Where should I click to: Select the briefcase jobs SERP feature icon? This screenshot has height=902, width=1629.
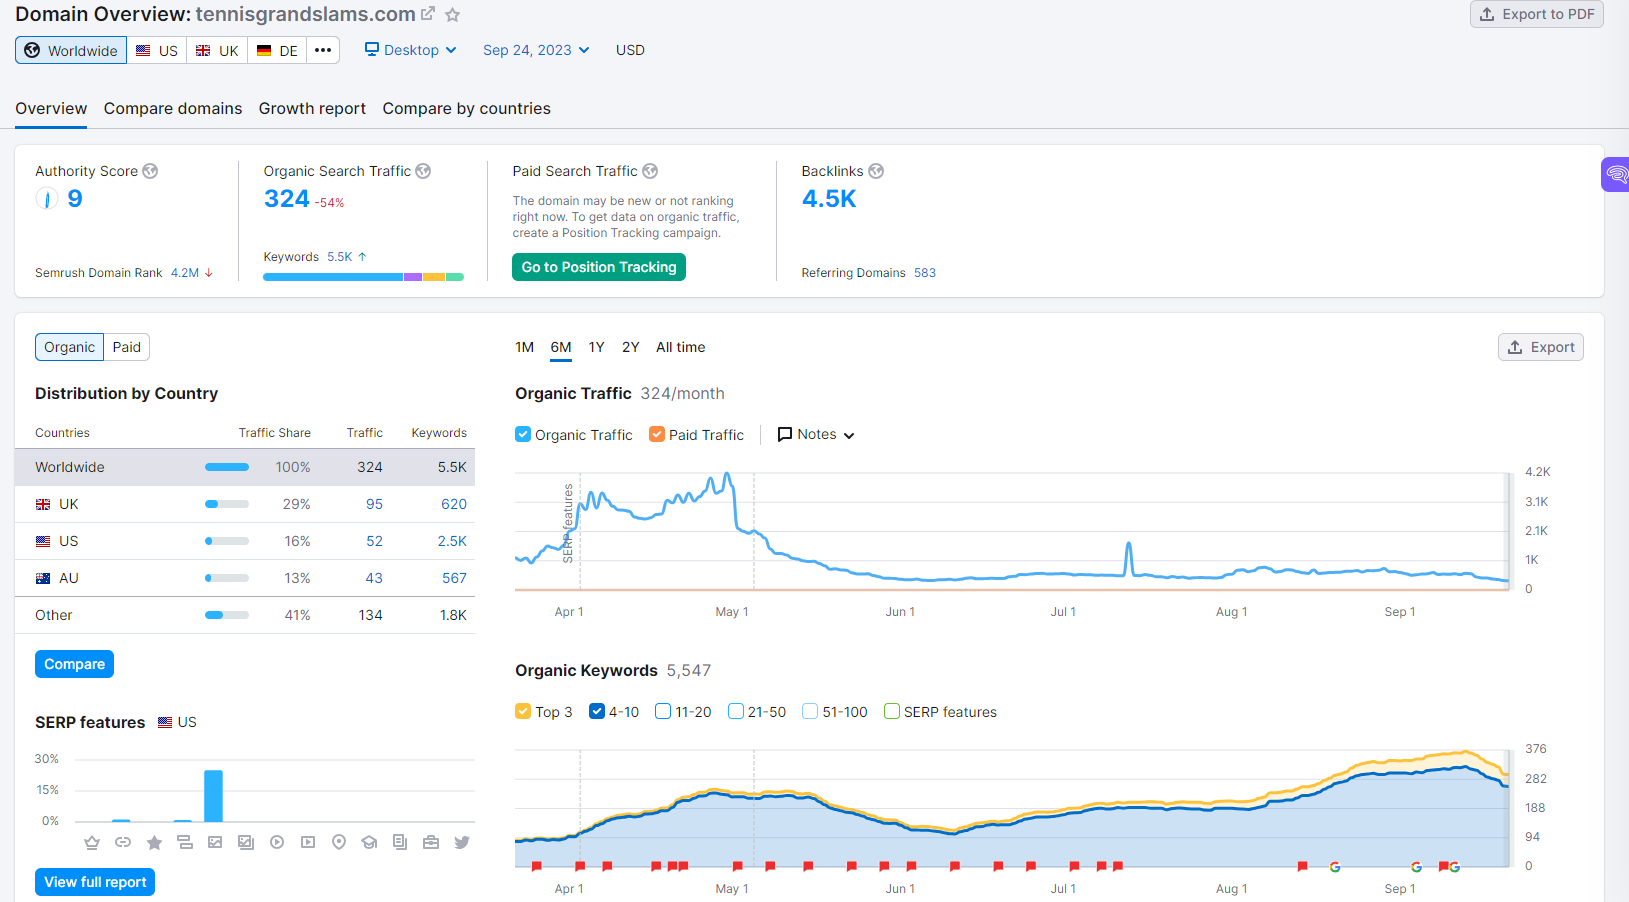coord(431,842)
